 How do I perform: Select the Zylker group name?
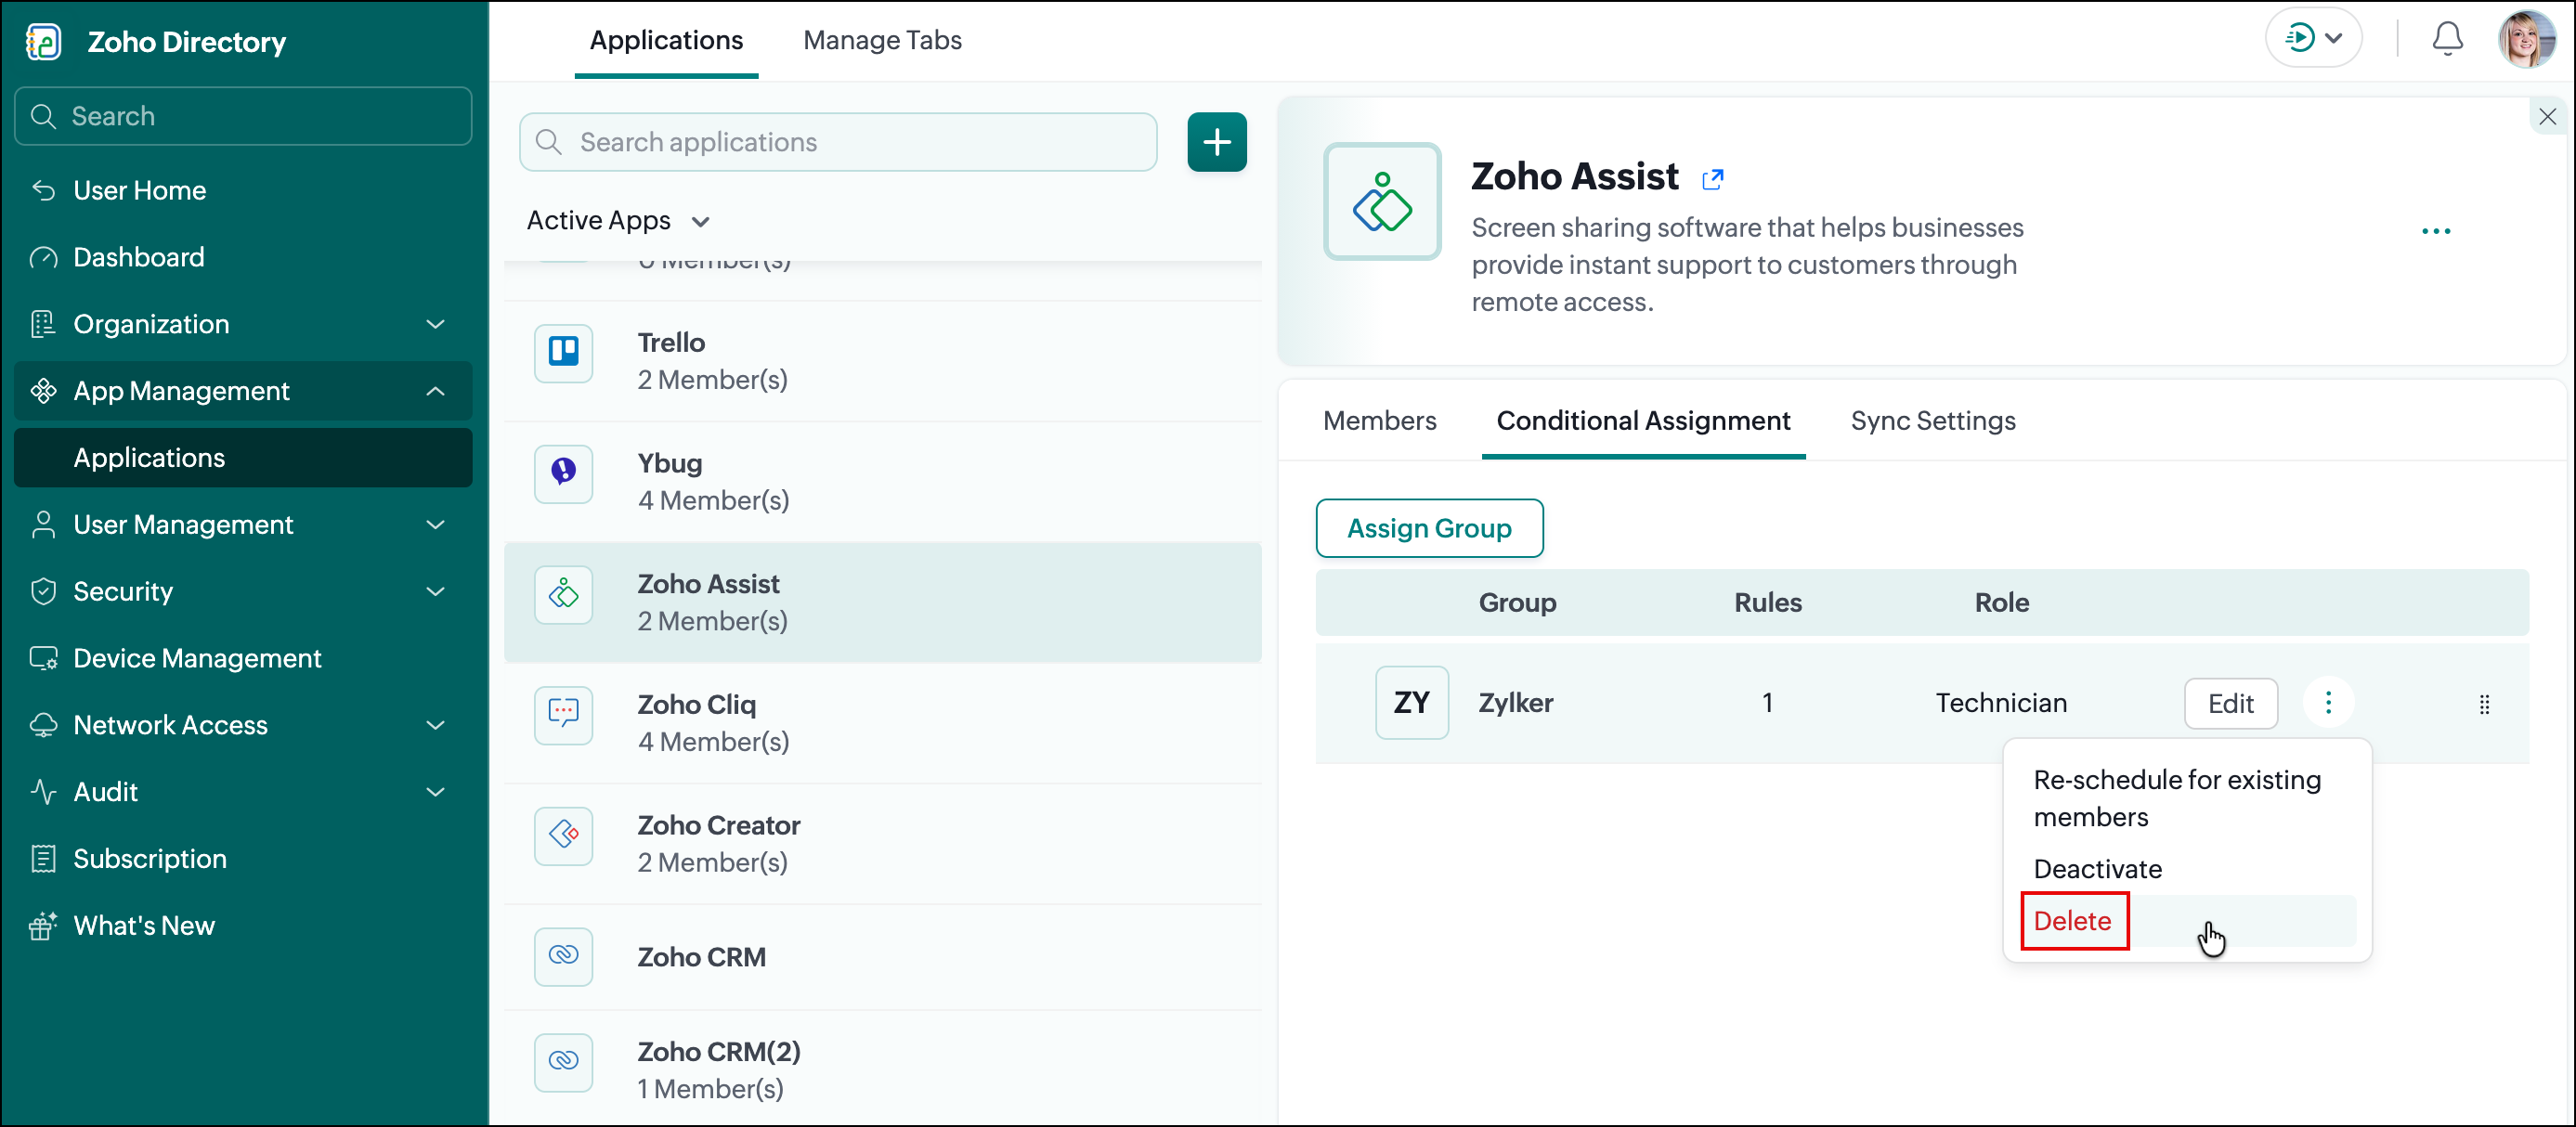pos(1515,703)
